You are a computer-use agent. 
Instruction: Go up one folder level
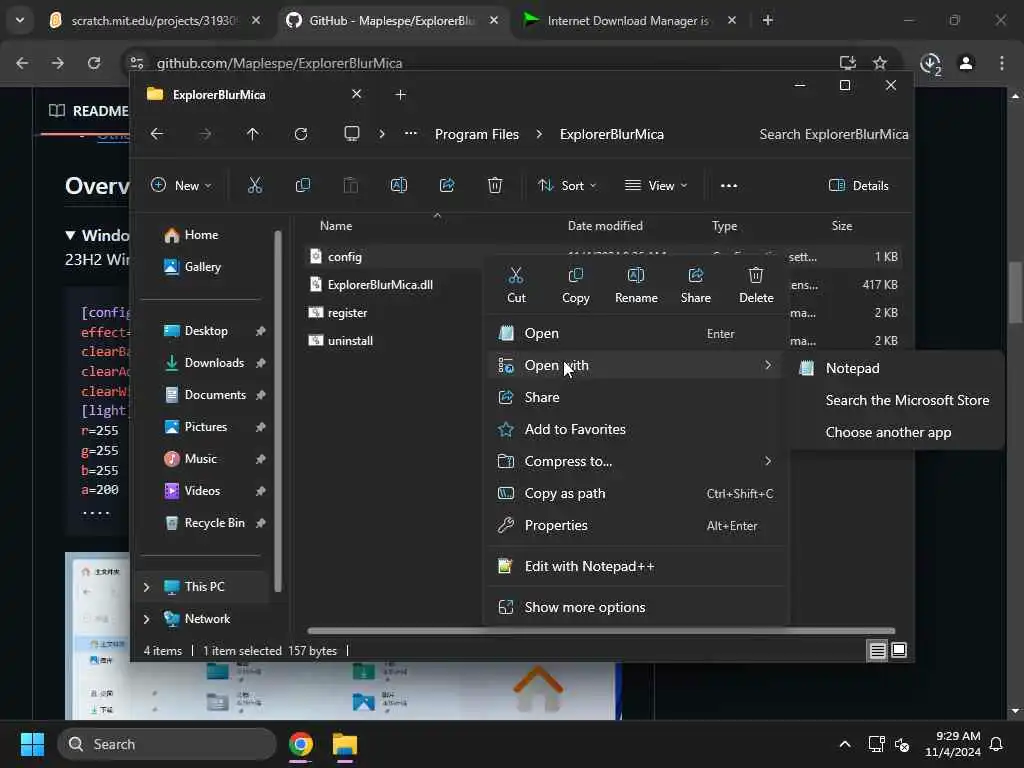pyautogui.click(x=253, y=134)
